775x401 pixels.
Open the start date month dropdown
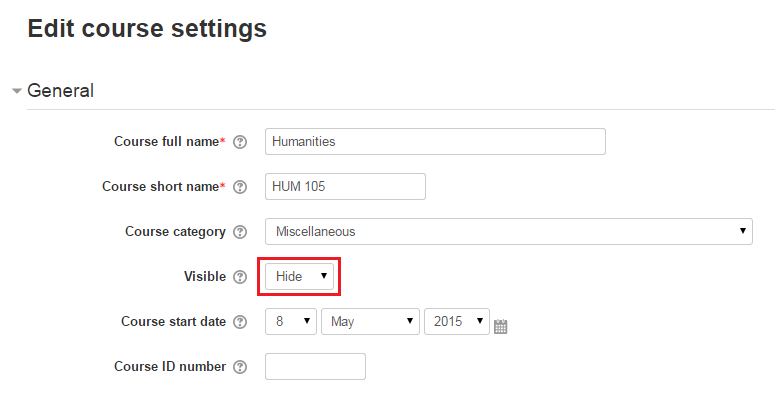(369, 322)
